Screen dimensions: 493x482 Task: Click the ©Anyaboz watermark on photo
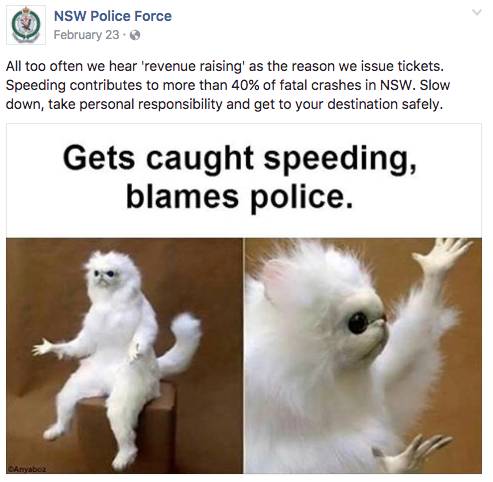pos(27,469)
